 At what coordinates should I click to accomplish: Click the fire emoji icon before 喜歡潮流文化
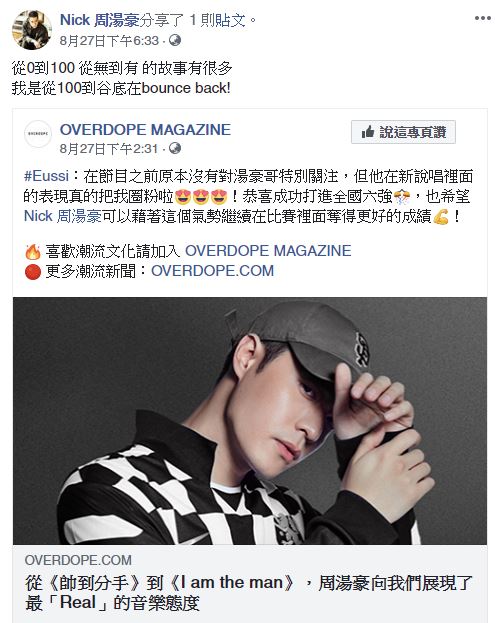tap(33, 252)
